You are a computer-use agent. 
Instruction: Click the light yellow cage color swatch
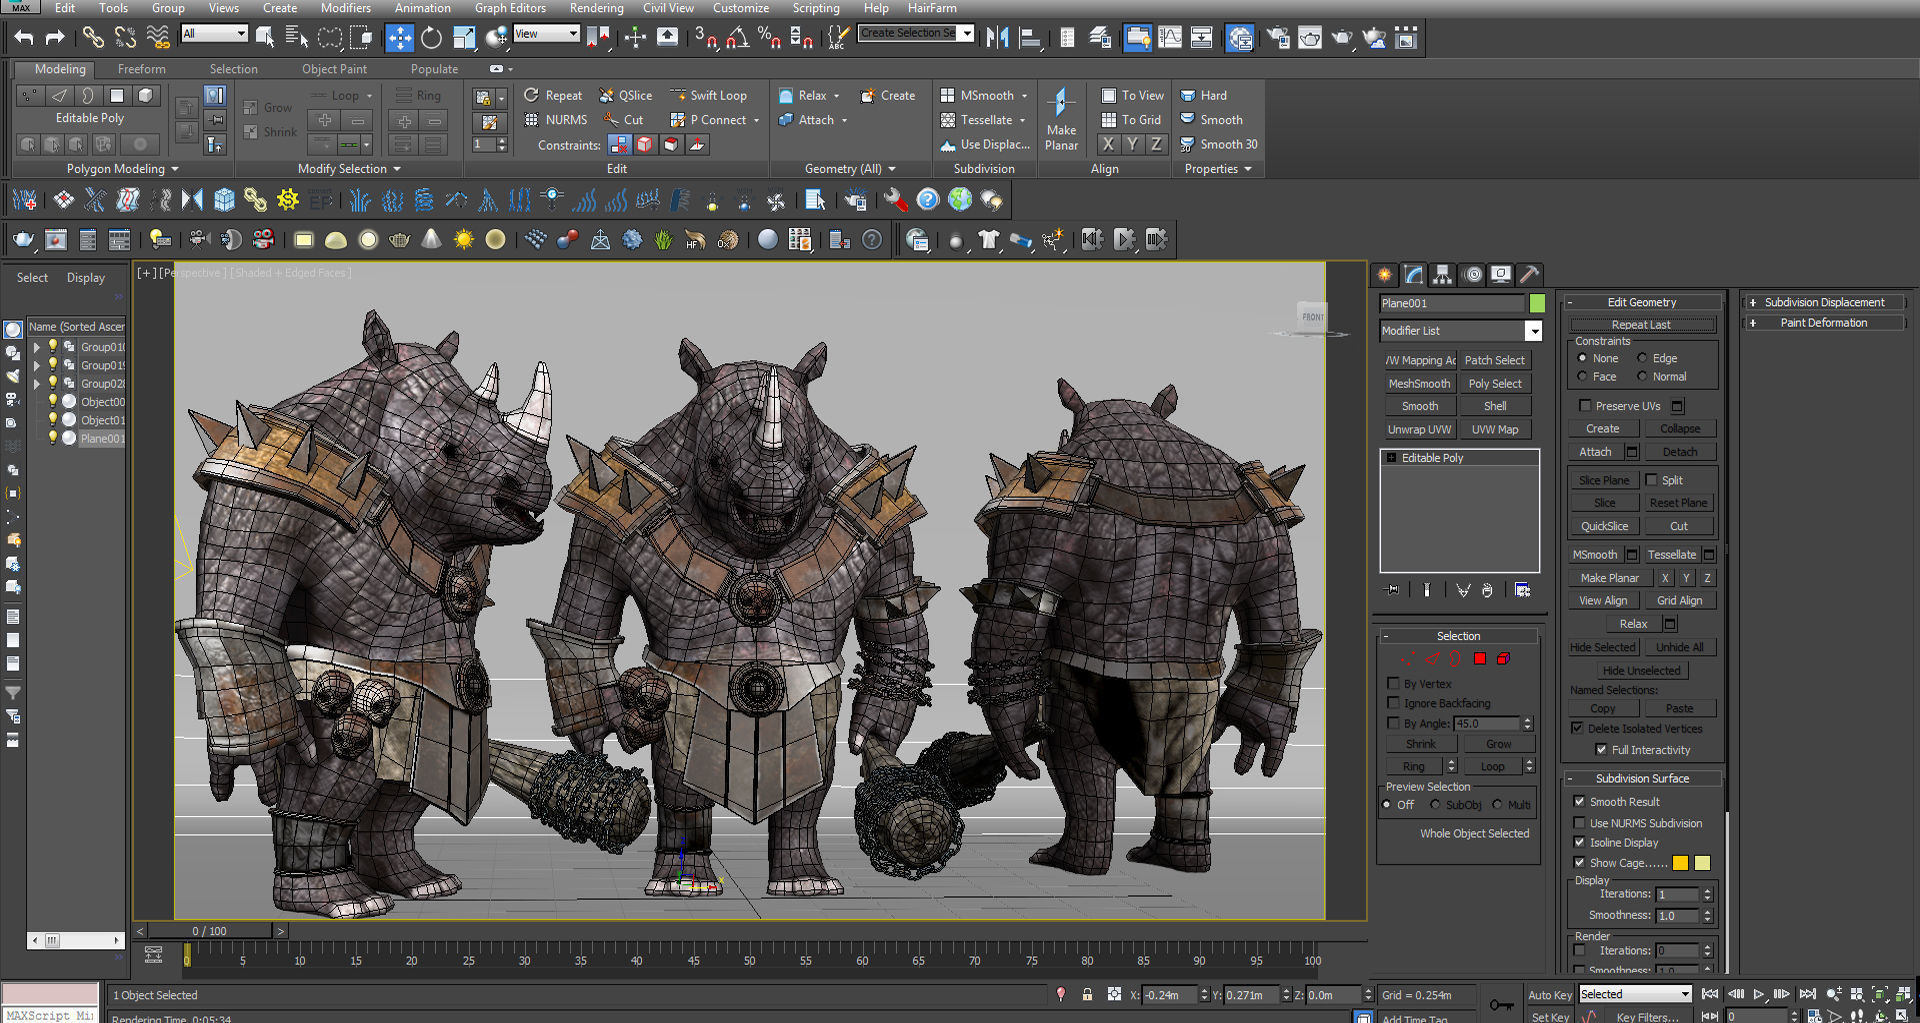1702,863
